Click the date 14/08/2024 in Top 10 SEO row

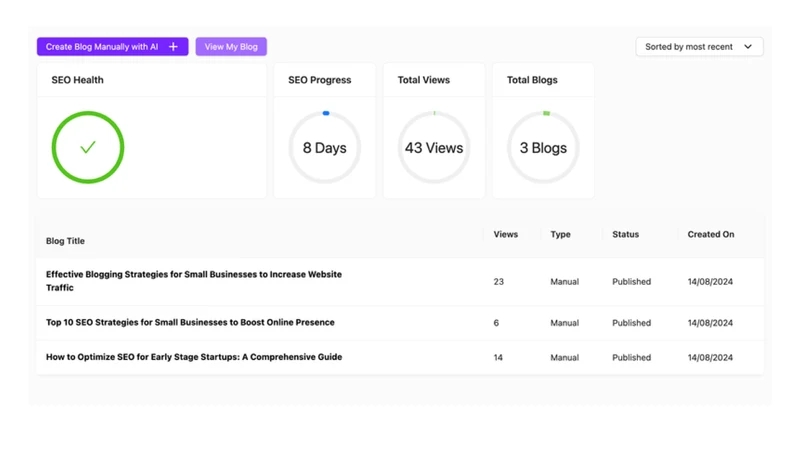pos(710,323)
